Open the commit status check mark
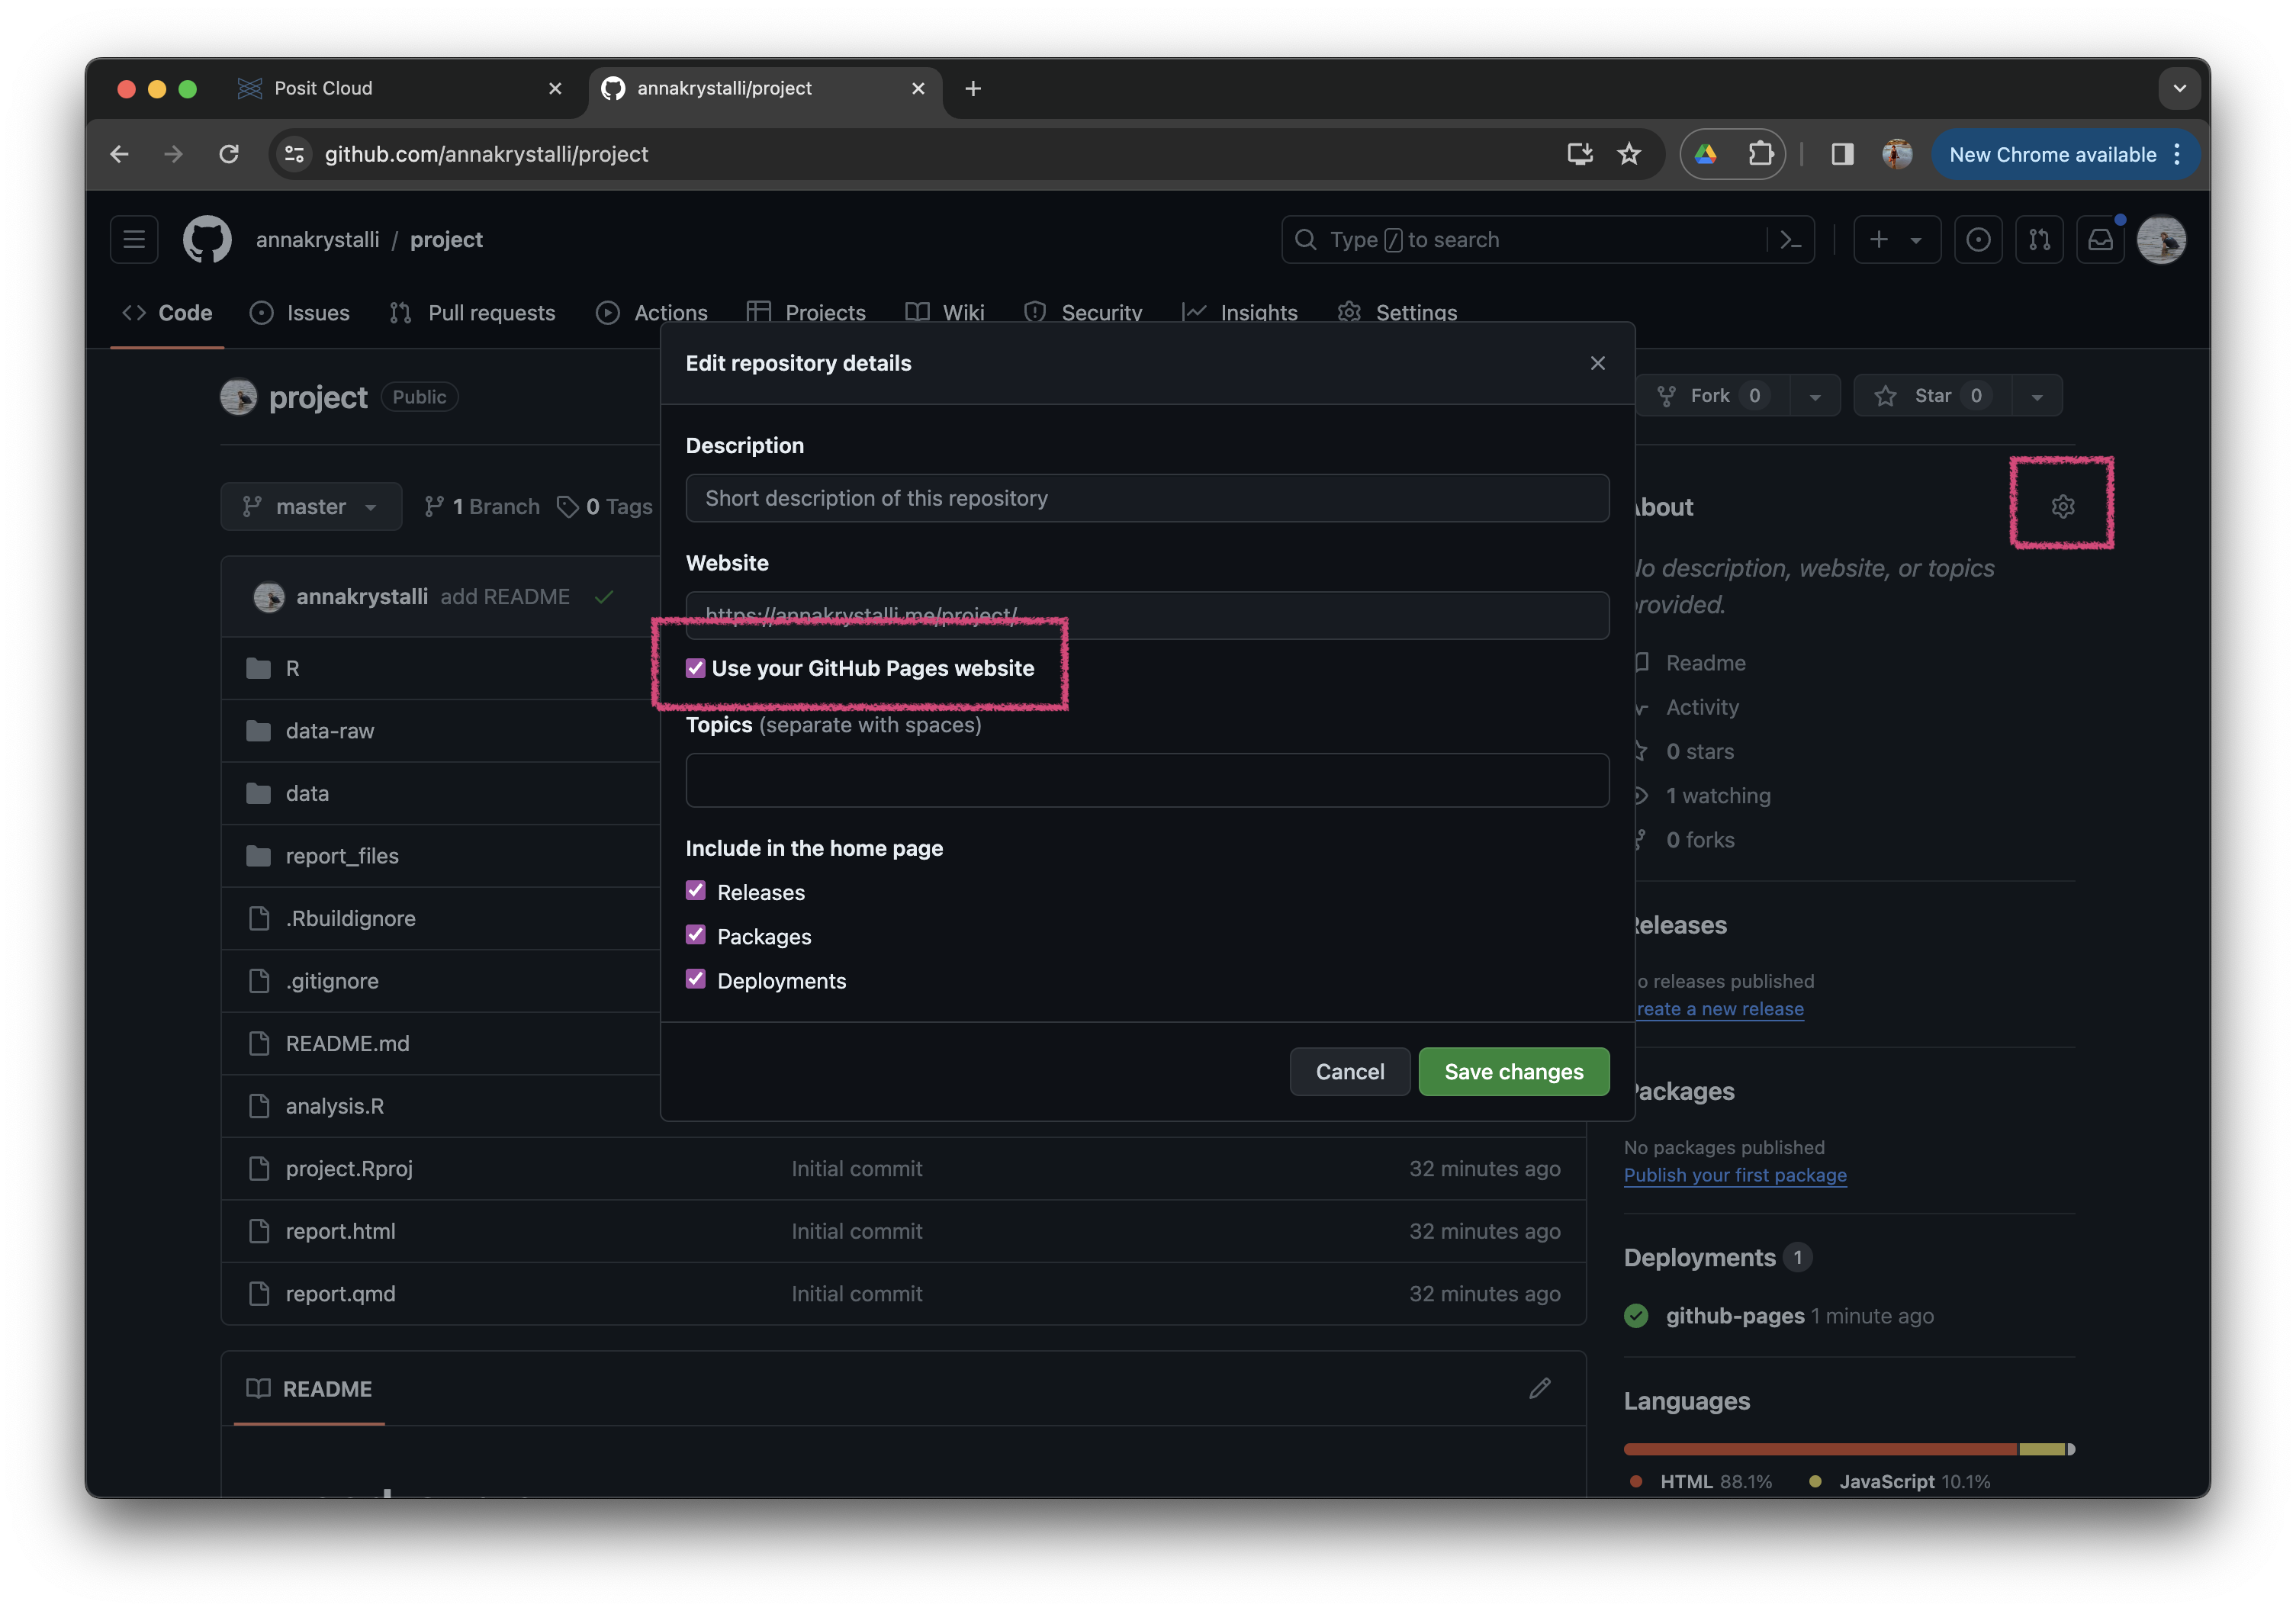Viewport: 2296px width, 1611px height. pos(603,597)
